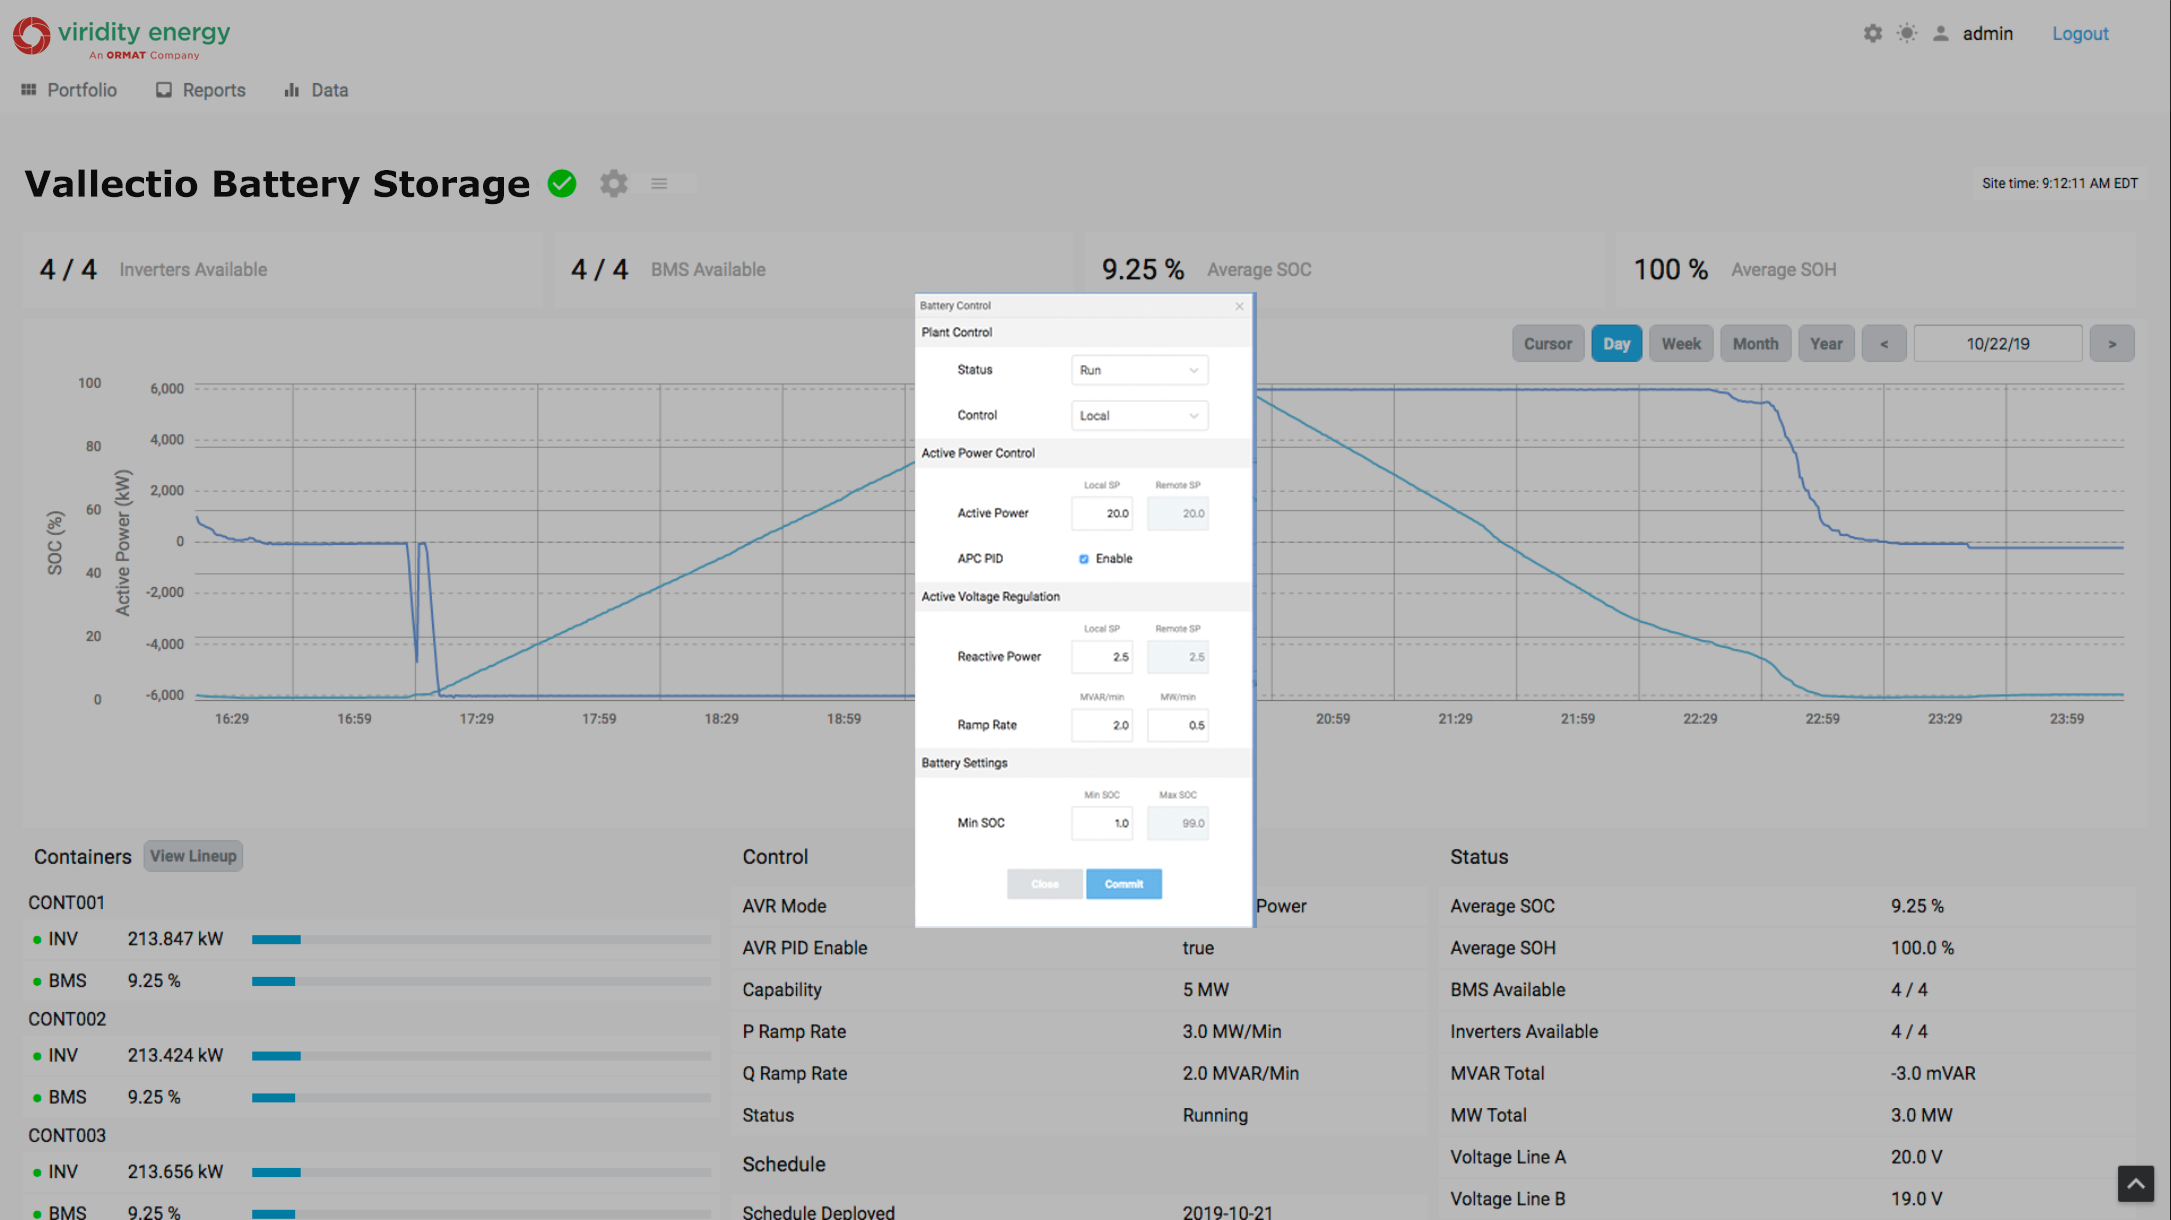Click the Commit button
The width and height of the screenshot is (2171, 1220).
coord(1124,884)
